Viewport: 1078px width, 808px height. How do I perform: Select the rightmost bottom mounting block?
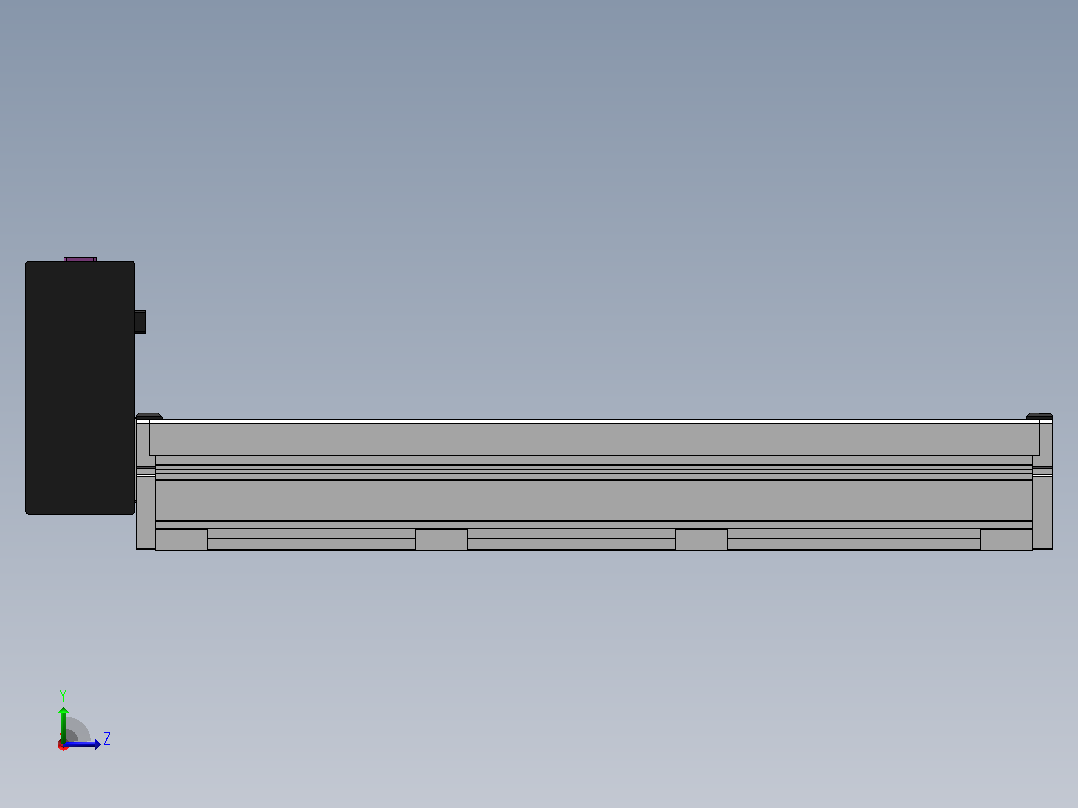click(x=1006, y=540)
